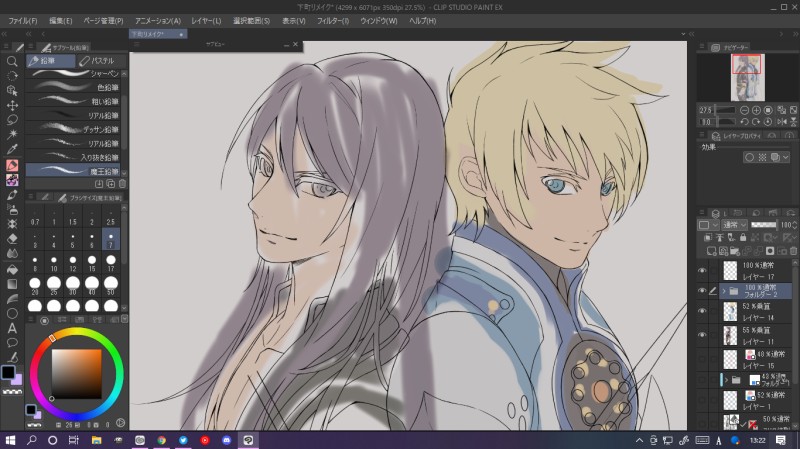The width and height of the screenshot is (800, 449).
Task: Select the Eyedropper tool
Action: click(12, 149)
